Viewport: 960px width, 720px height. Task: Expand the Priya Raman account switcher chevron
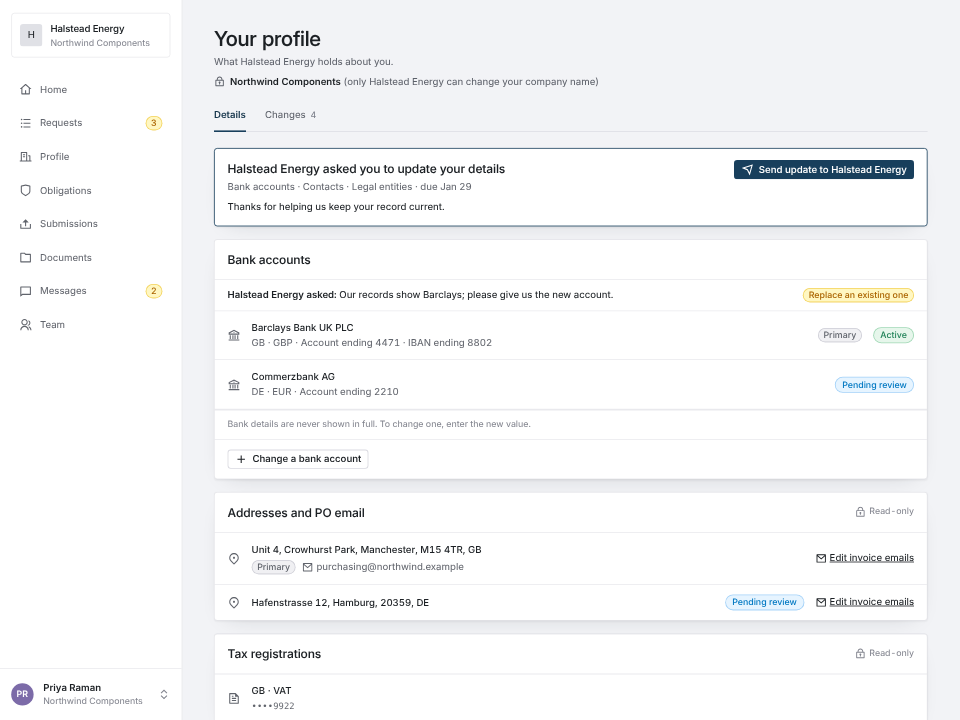[x=164, y=694]
